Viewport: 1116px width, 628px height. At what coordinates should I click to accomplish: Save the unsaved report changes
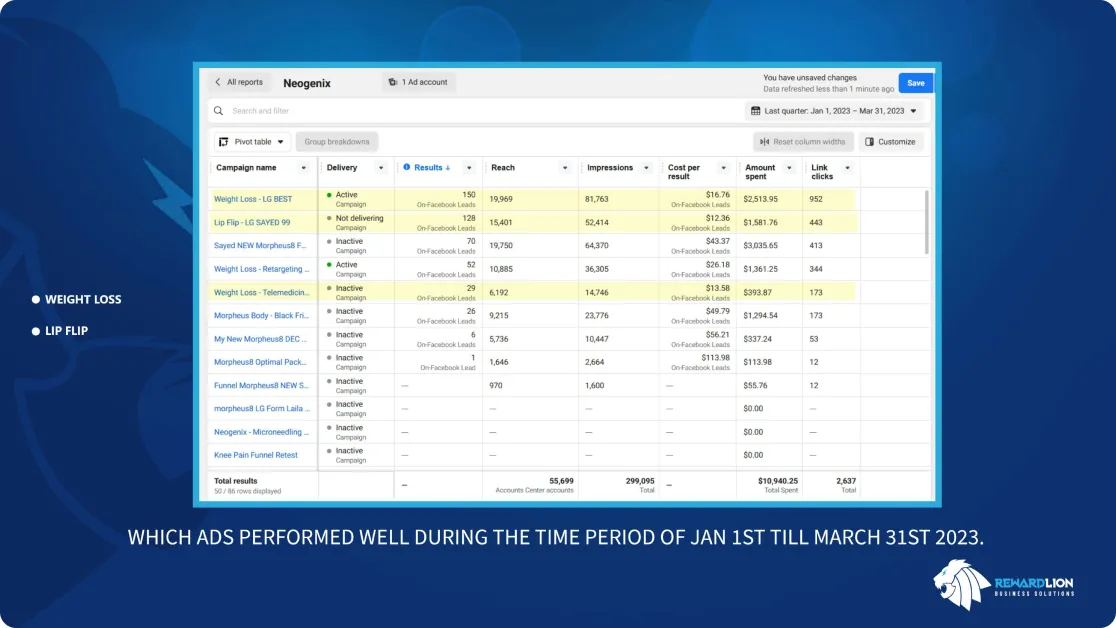[x=915, y=83]
